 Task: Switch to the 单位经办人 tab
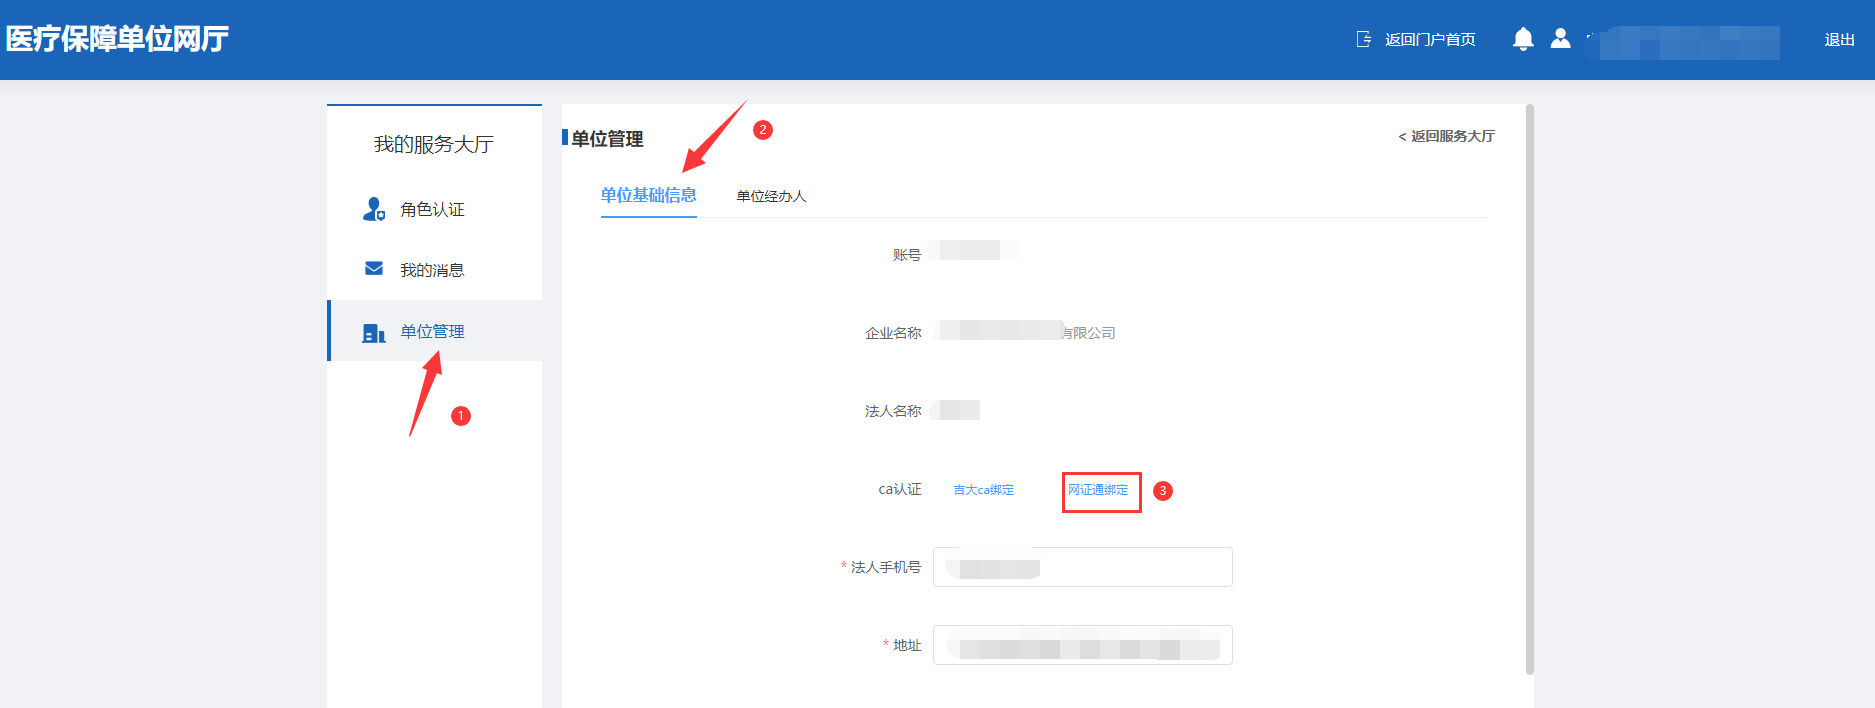pyautogui.click(x=771, y=196)
